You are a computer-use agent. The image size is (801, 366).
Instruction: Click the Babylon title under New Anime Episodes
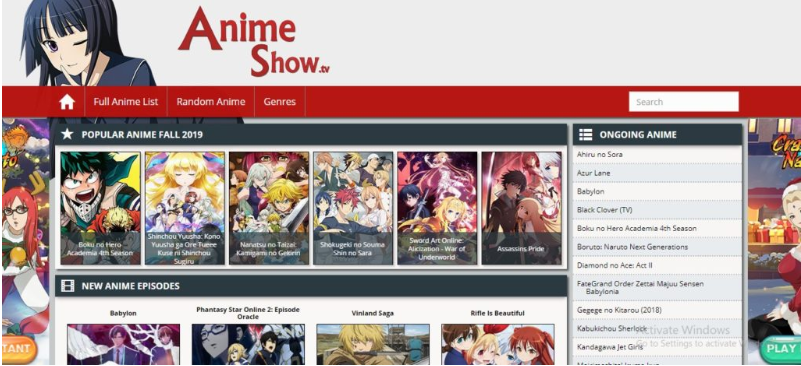click(123, 313)
